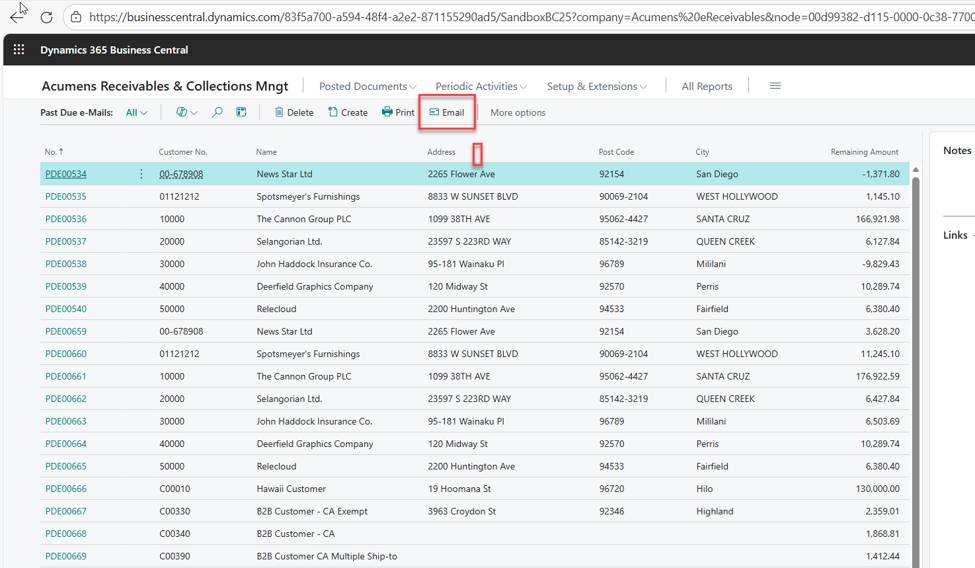
Task: Click the list vertical scrollbar
Action: coord(915,370)
